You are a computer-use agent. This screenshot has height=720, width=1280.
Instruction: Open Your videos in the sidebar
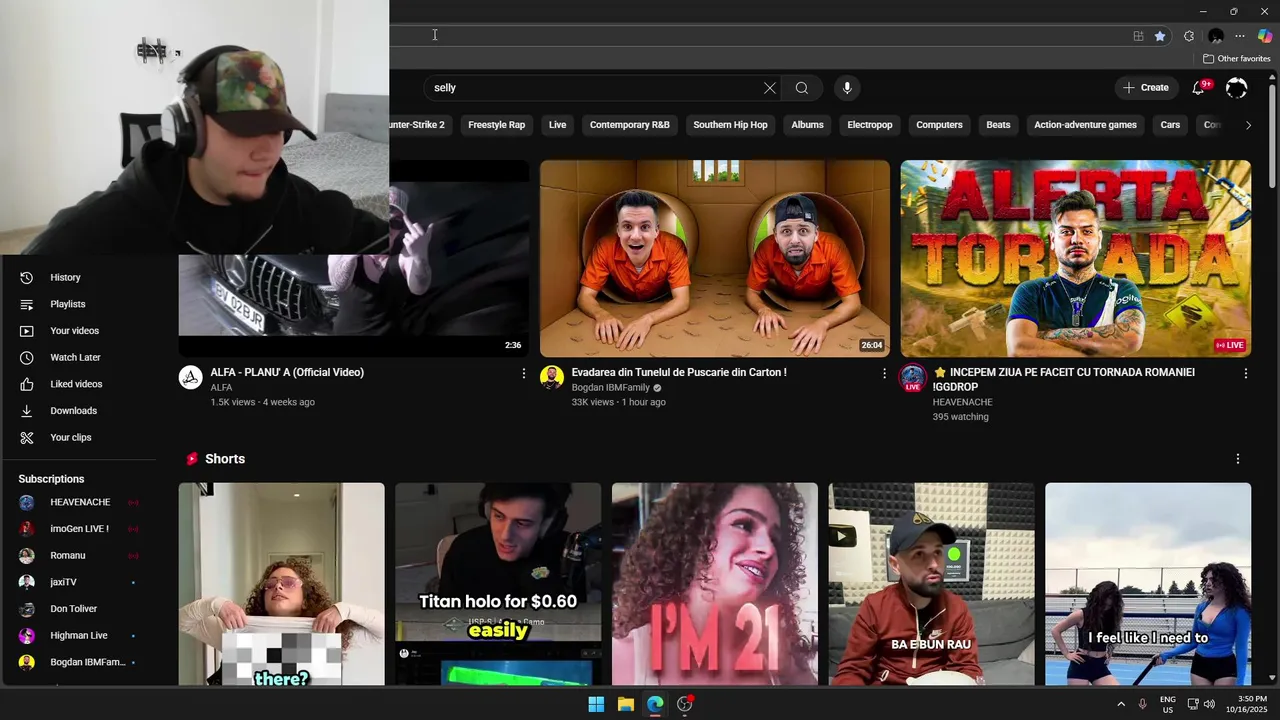click(74, 331)
